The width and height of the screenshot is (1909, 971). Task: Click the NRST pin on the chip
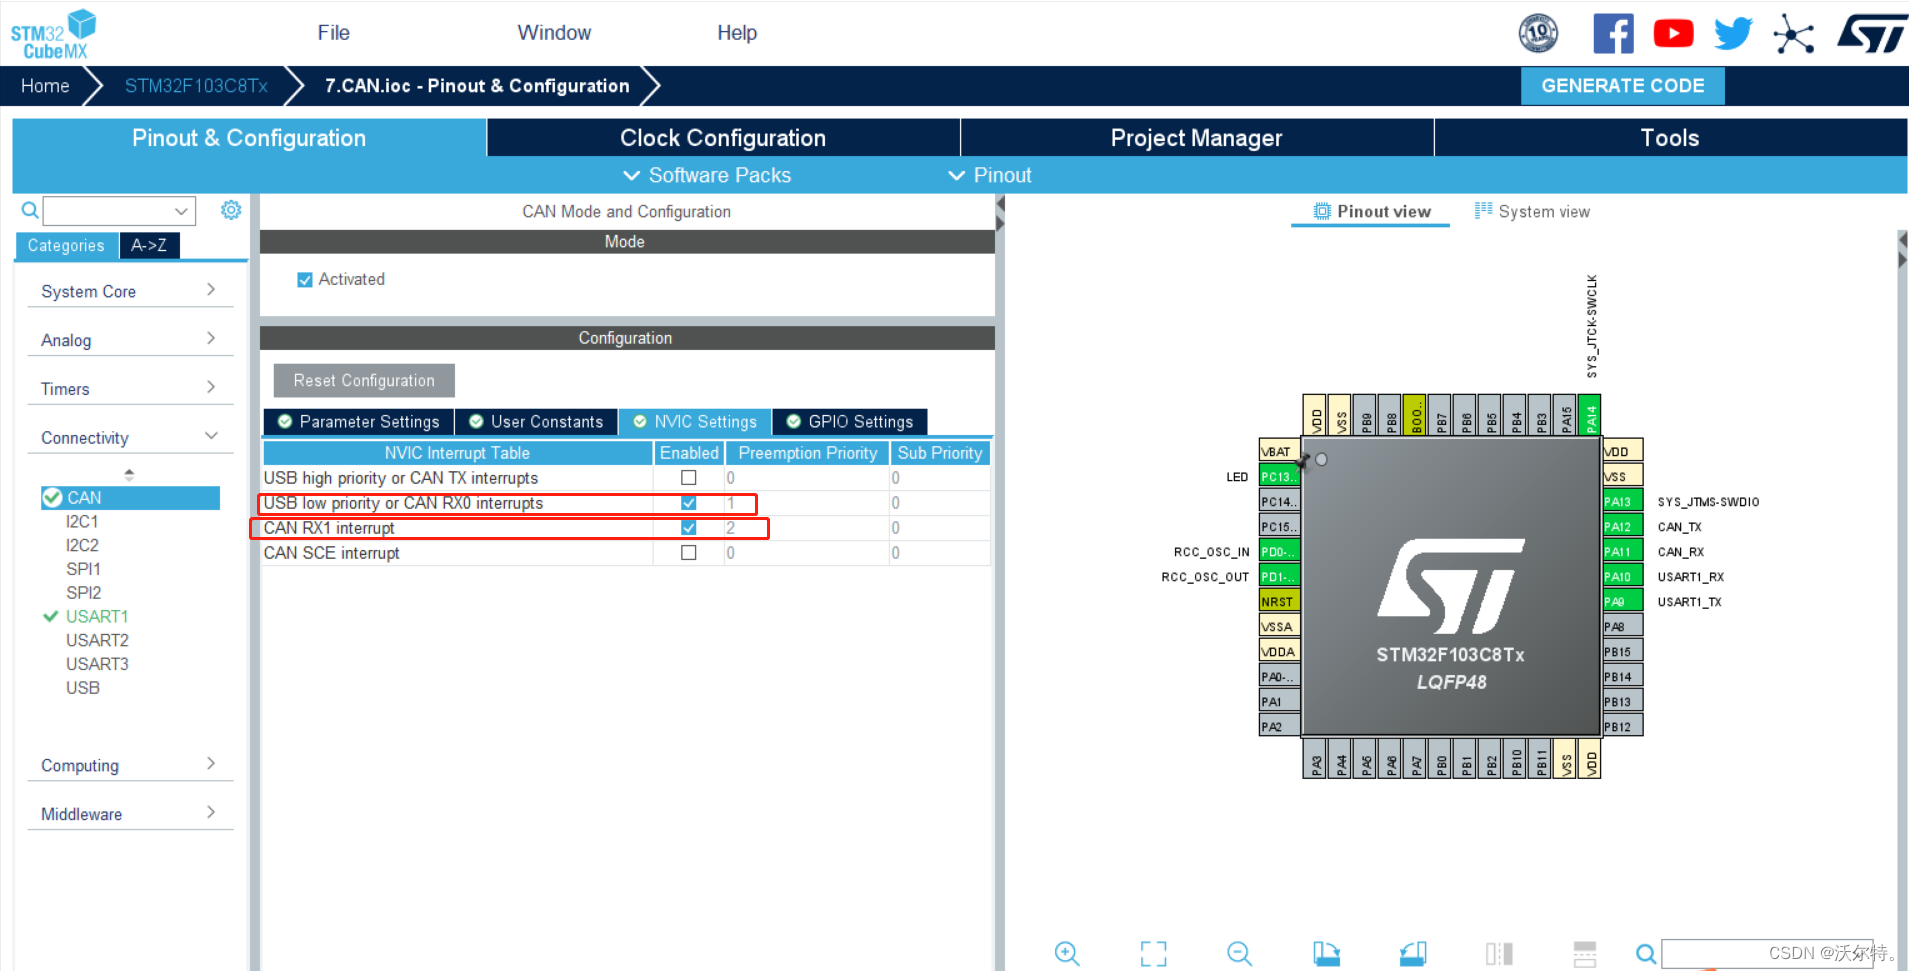pos(1279,601)
